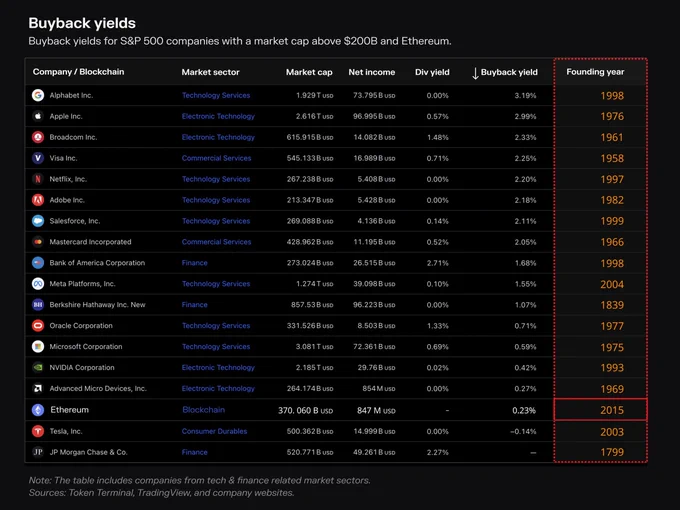Open AMD's Electronic Technology sector link
The width and height of the screenshot is (680, 510).
218,389
